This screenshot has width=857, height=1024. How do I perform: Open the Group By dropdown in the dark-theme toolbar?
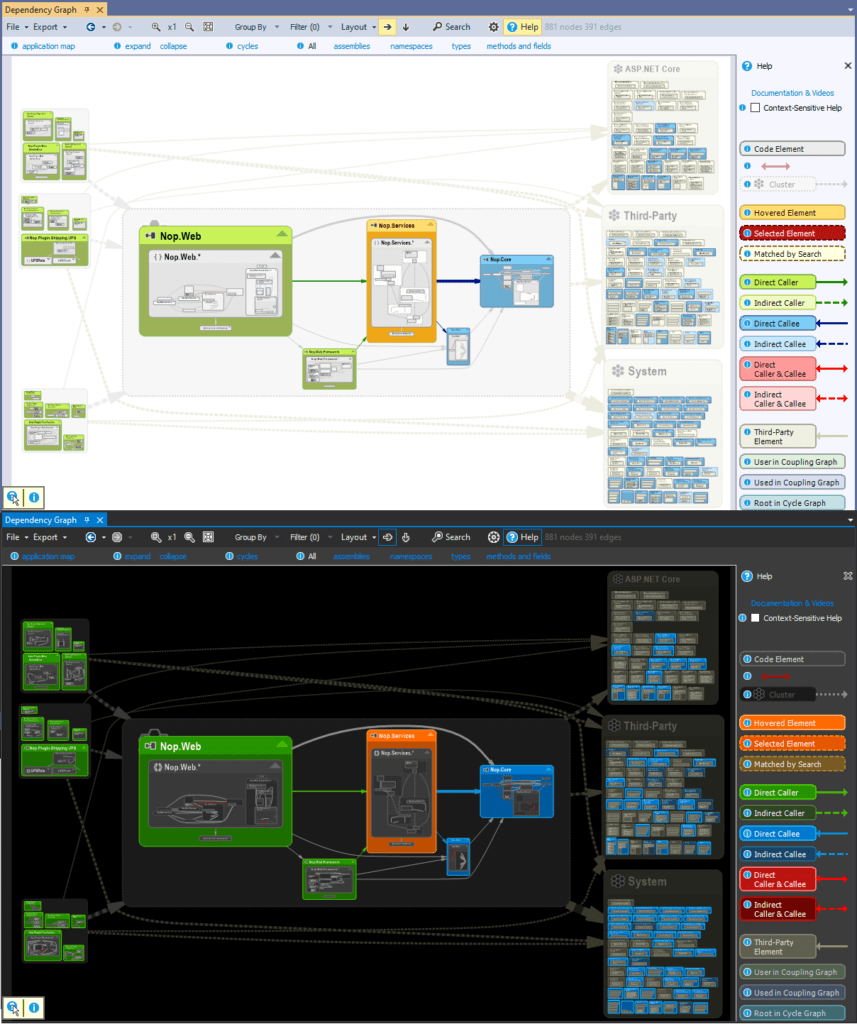[x=257, y=537]
